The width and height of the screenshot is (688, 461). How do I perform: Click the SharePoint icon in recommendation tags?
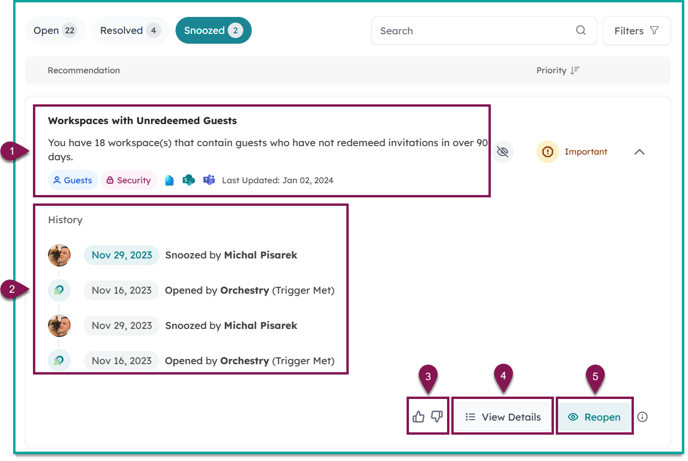point(189,181)
